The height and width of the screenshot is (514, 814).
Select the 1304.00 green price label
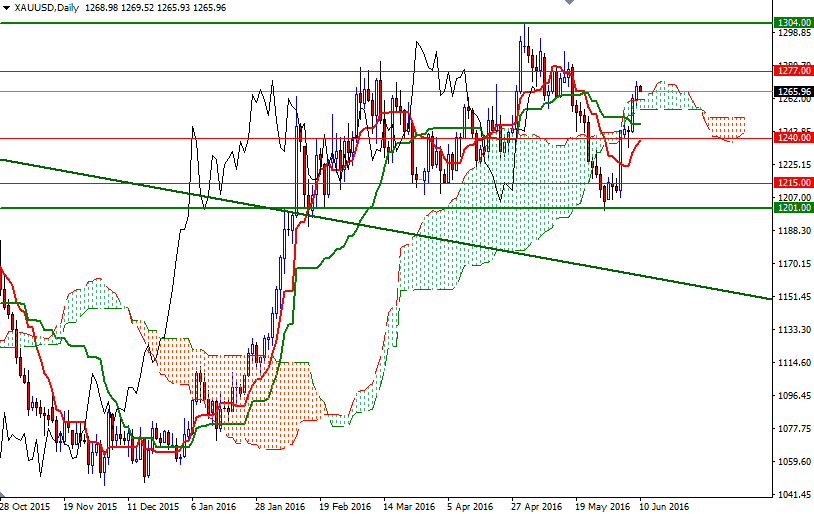click(793, 22)
